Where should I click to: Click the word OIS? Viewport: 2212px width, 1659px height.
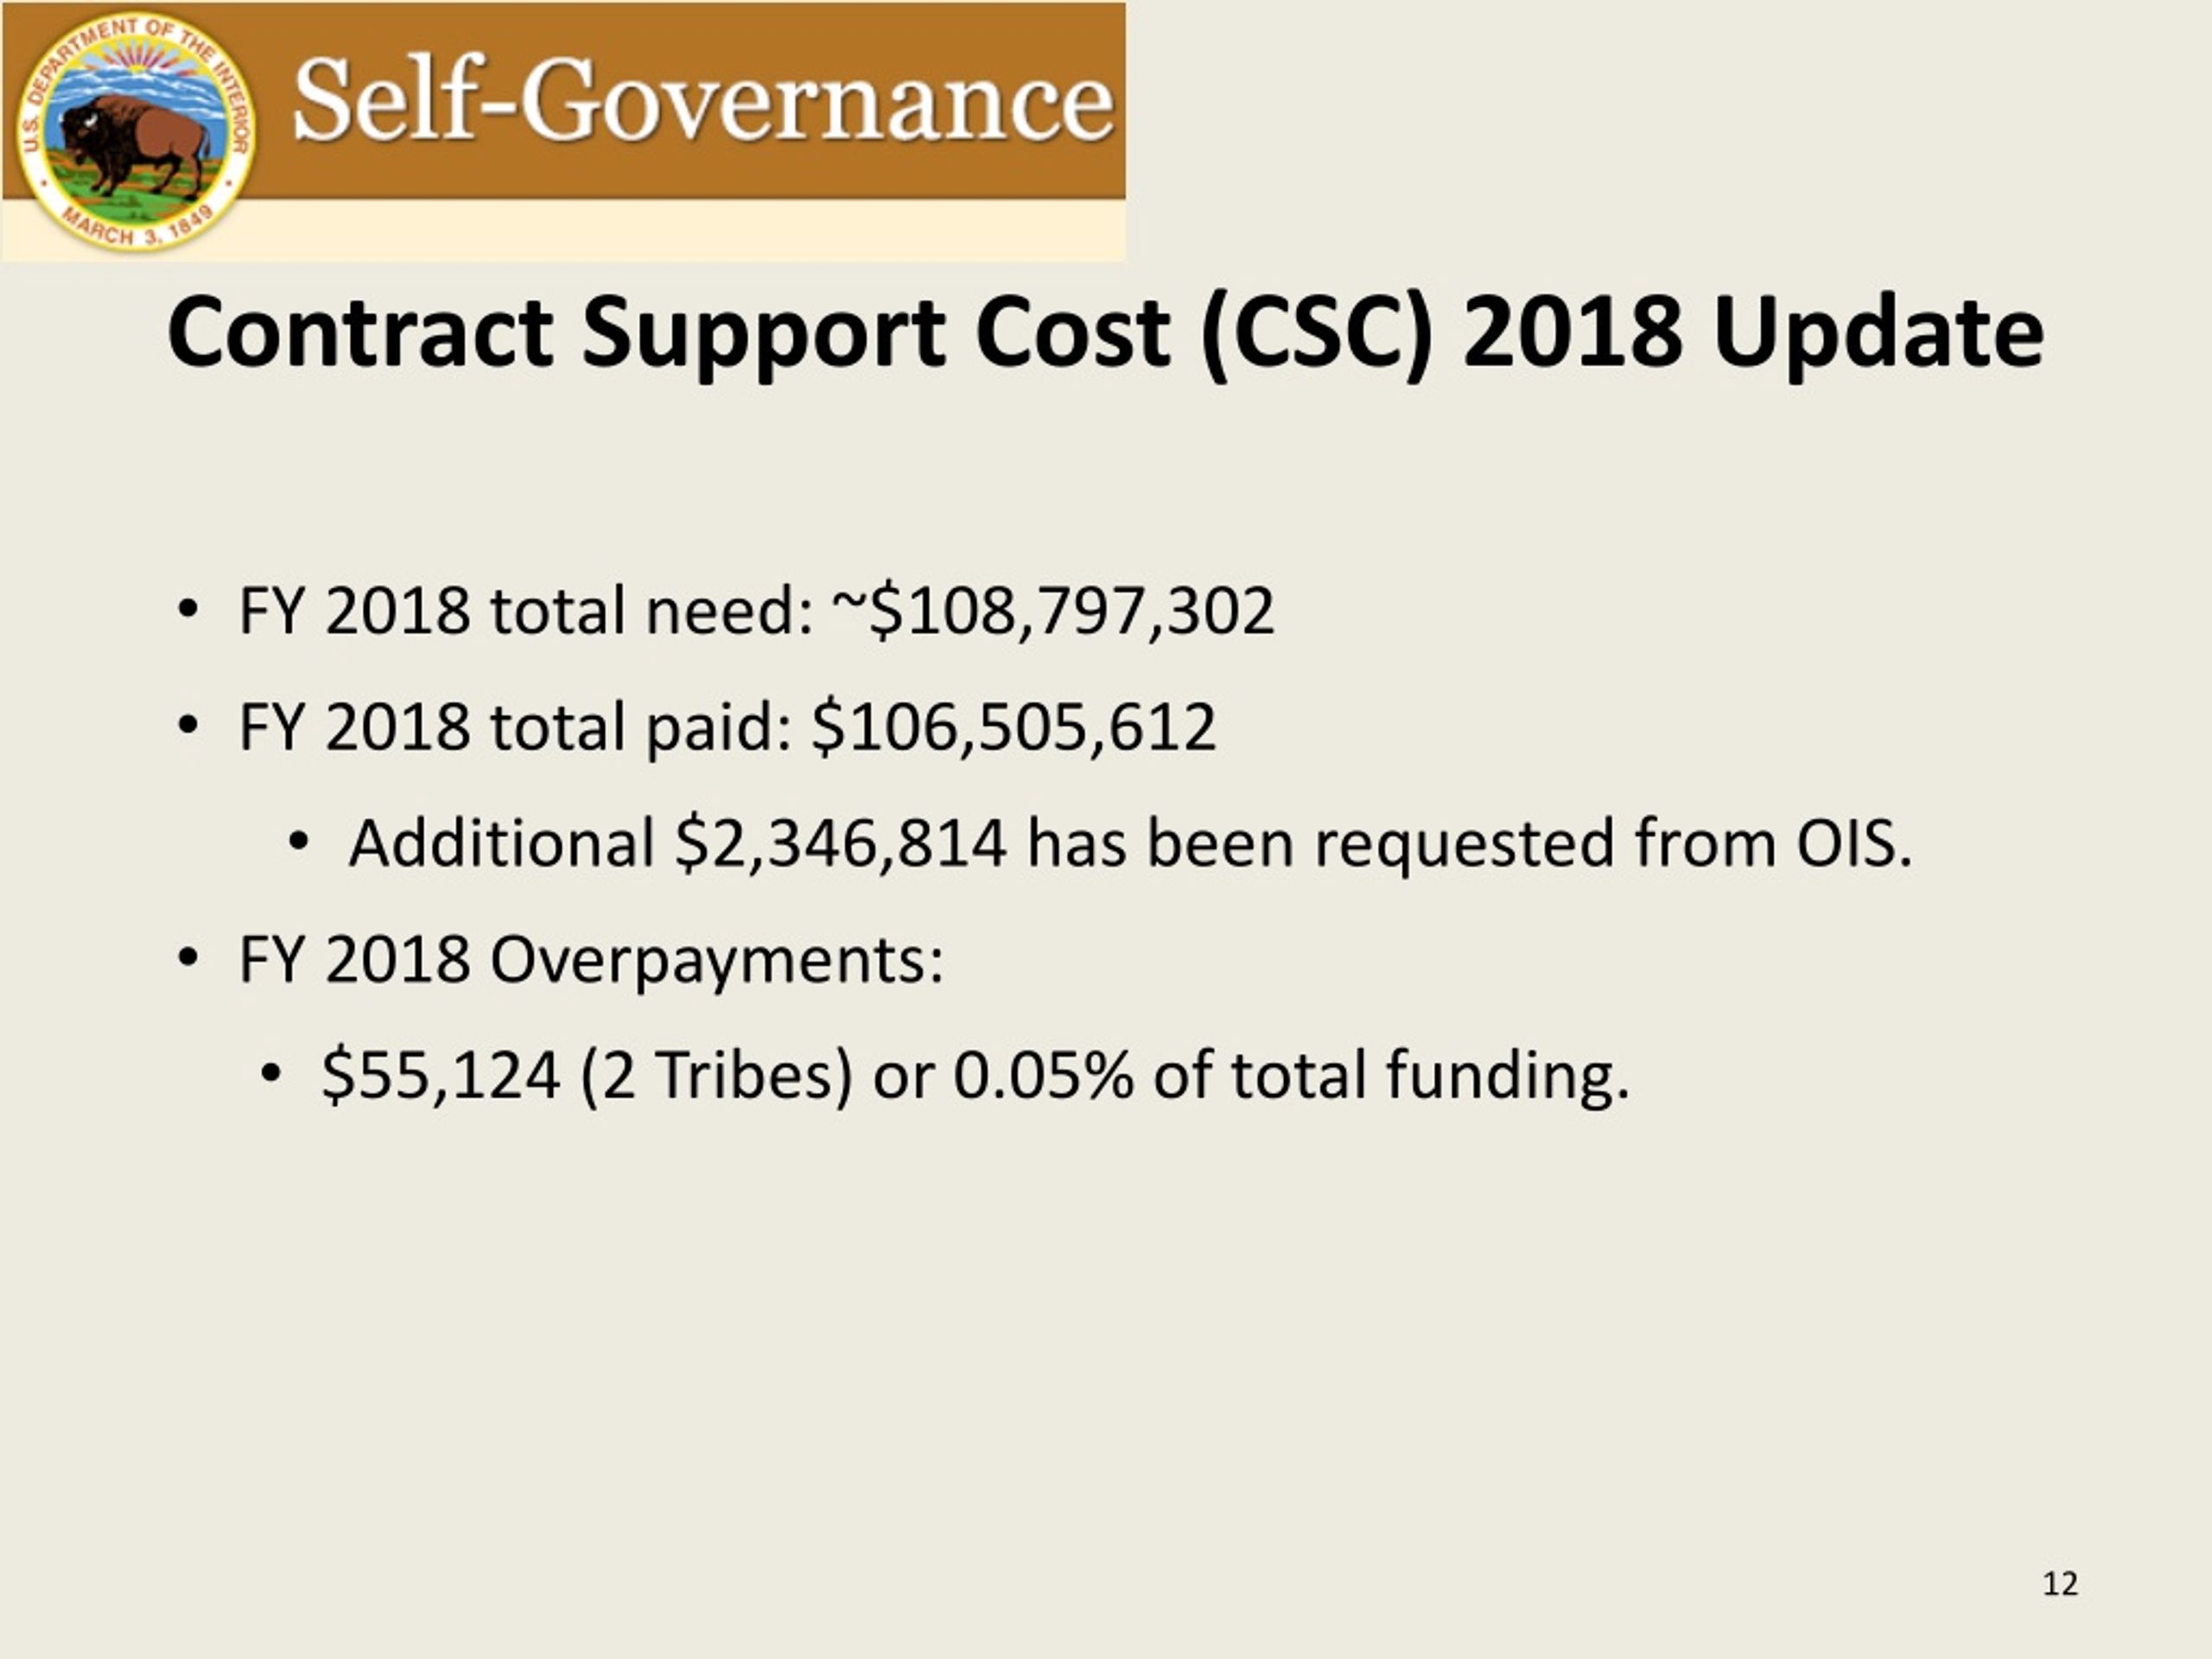[x=1853, y=842]
